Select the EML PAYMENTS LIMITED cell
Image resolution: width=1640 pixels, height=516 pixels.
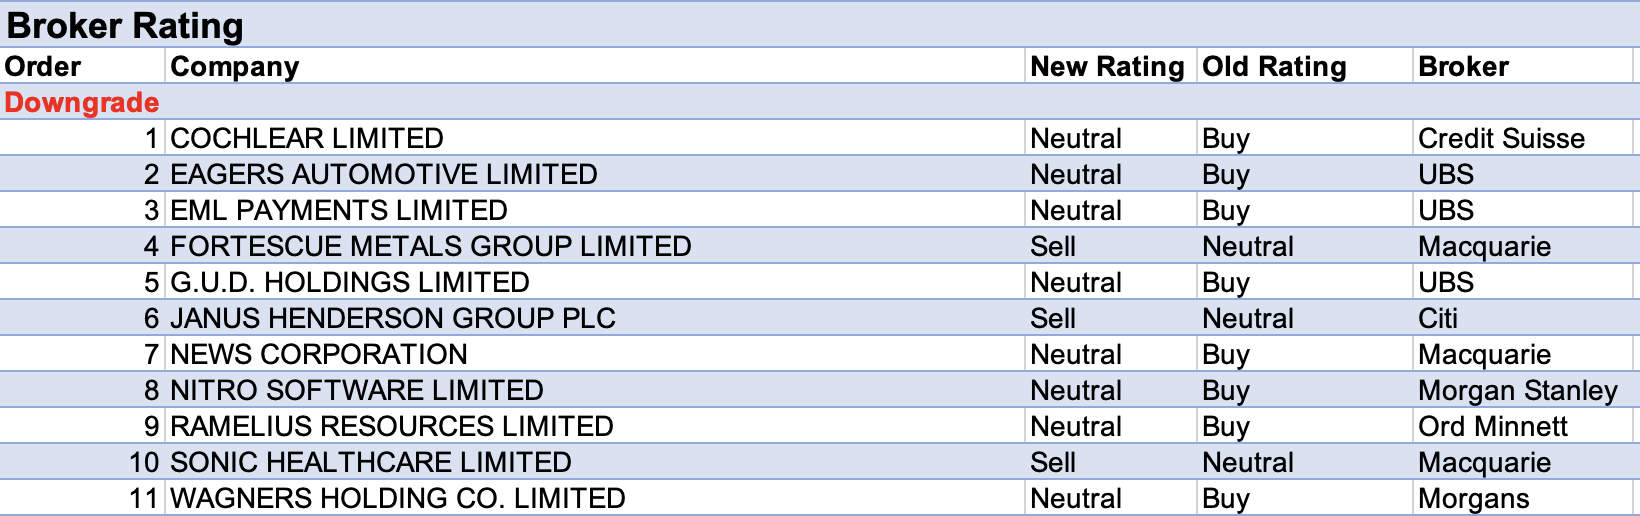click(x=339, y=210)
